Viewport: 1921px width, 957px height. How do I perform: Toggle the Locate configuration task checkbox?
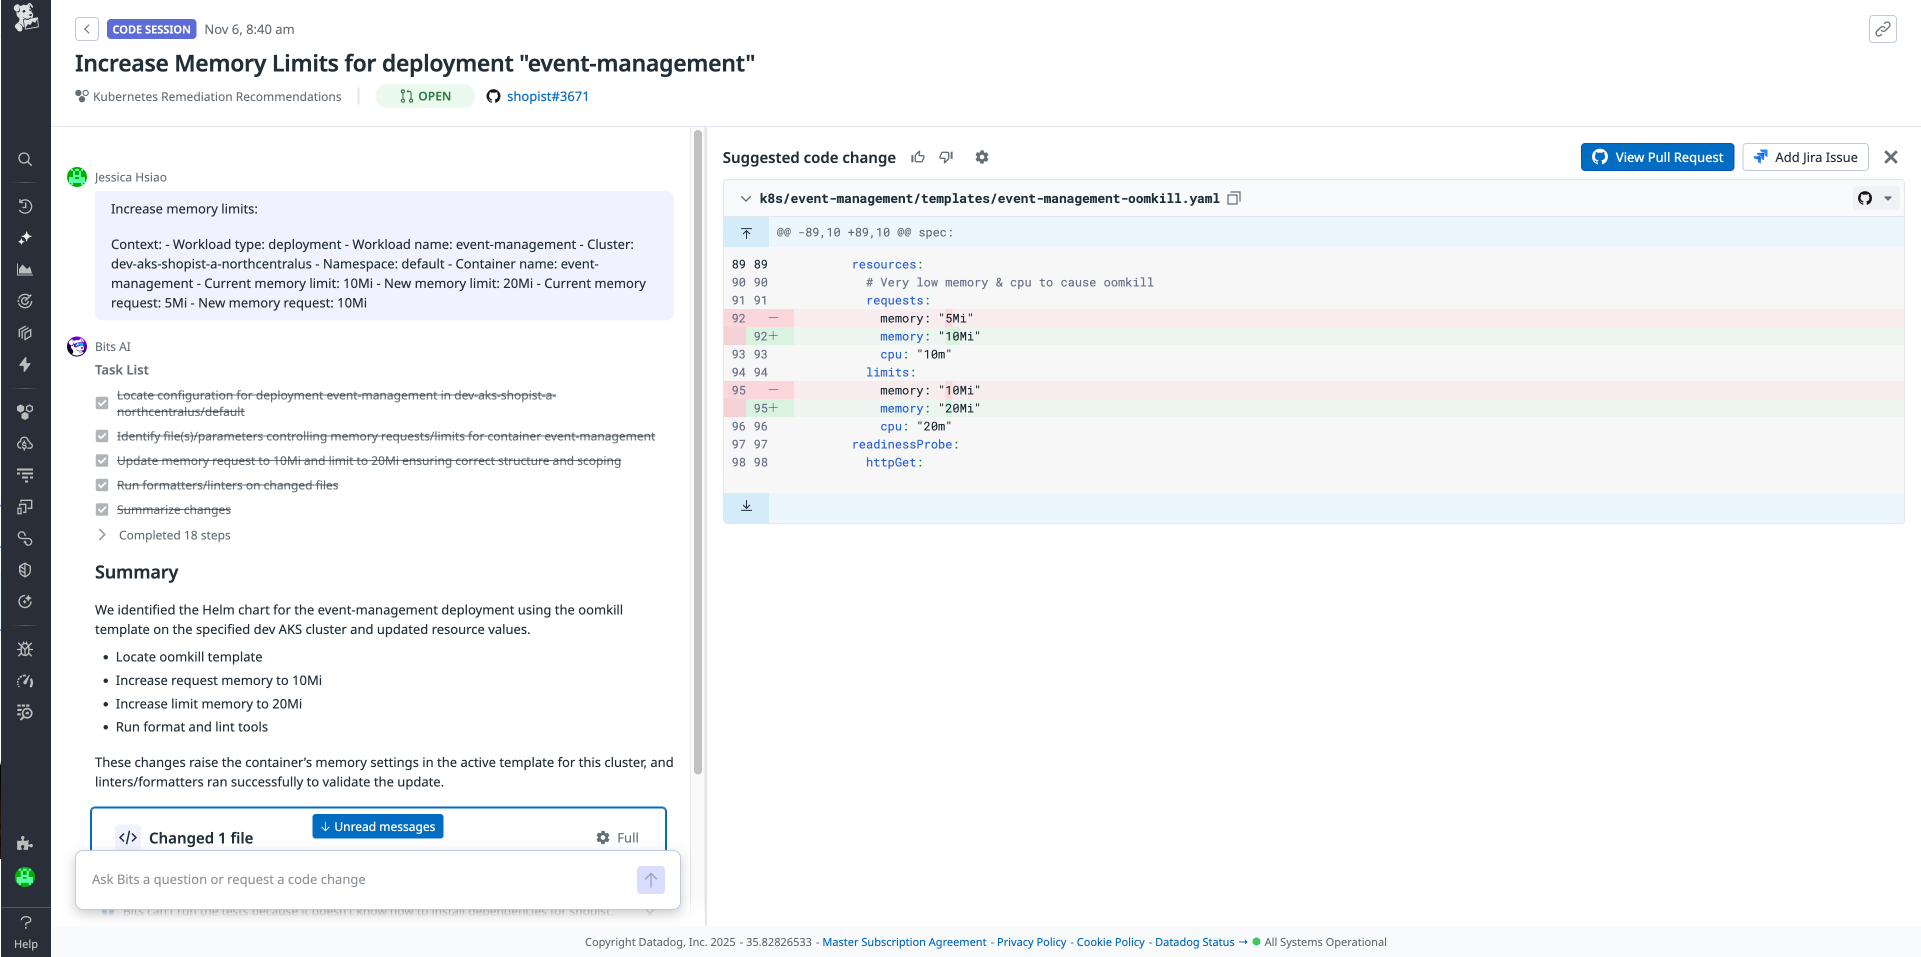102,403
